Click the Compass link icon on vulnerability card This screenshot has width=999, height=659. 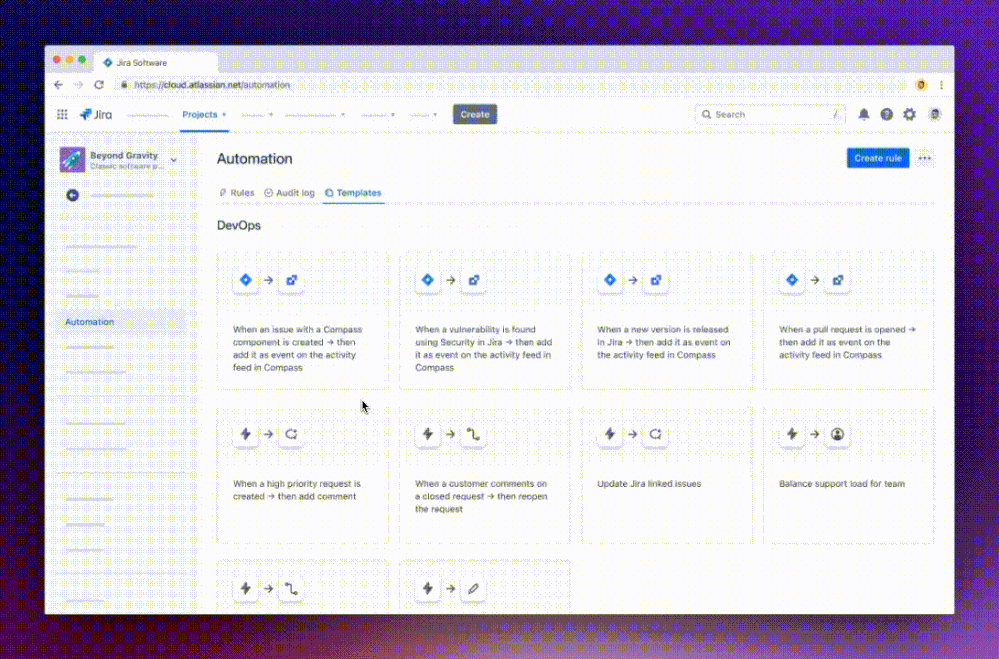[x=473, y=280]
